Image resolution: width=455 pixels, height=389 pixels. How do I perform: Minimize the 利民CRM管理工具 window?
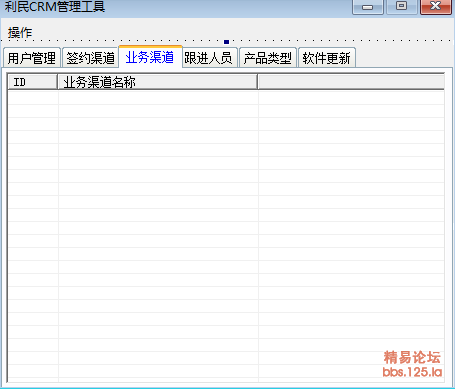coord(368,7)
